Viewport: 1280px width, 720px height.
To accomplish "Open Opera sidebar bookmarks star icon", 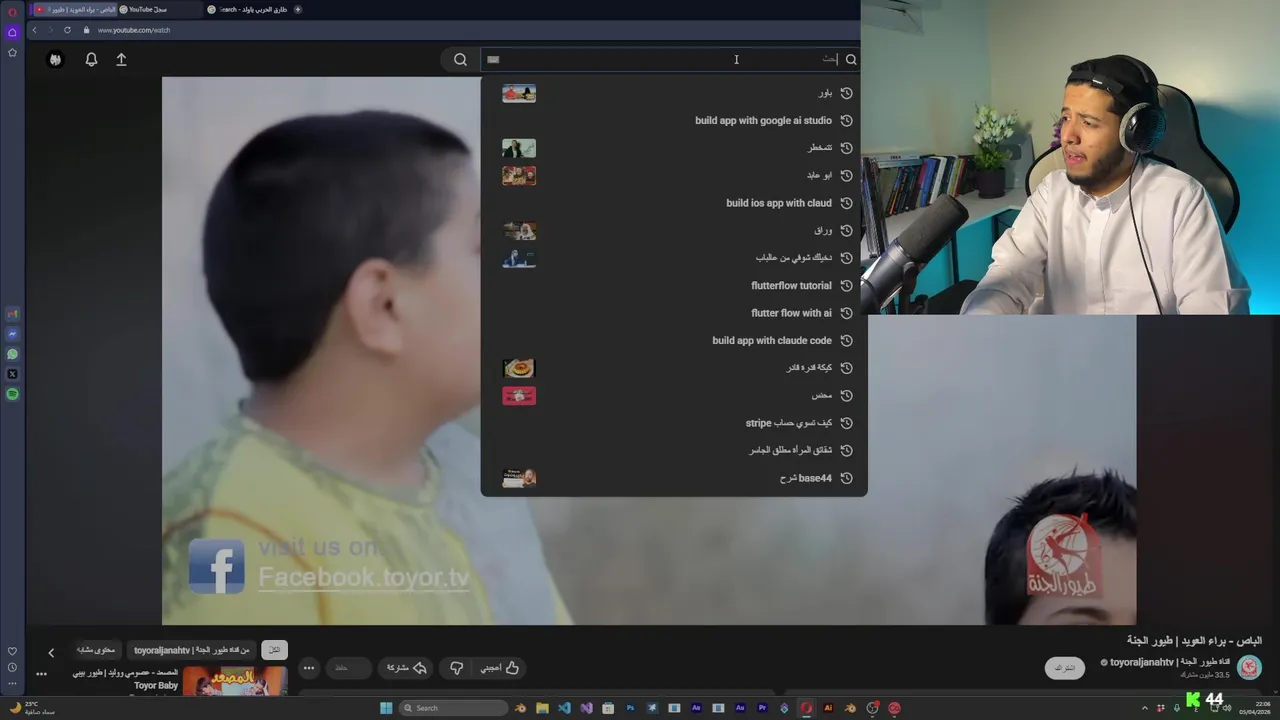I will tap(12, 52).
